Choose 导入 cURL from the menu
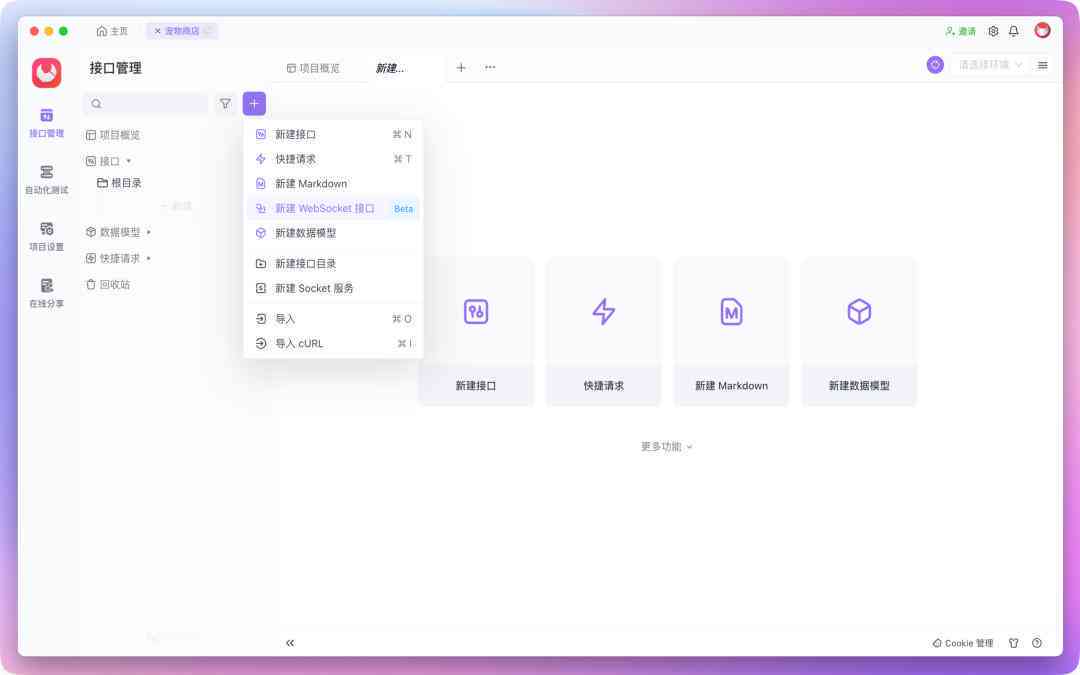Image resolution: width=1080 pixels, height=675 pixels. point(333,343)
